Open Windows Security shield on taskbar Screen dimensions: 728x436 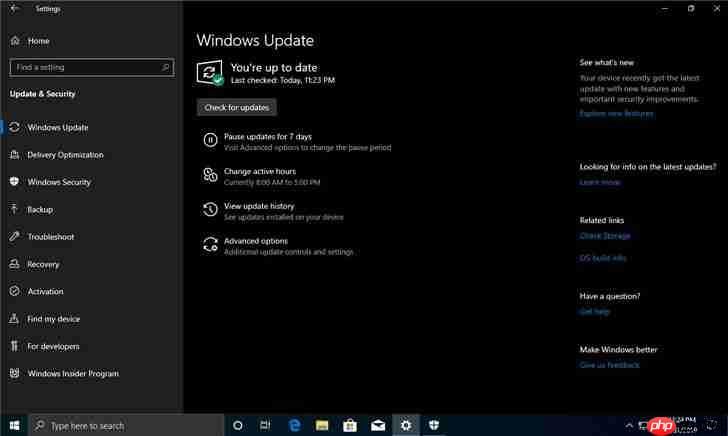[434, 425]
